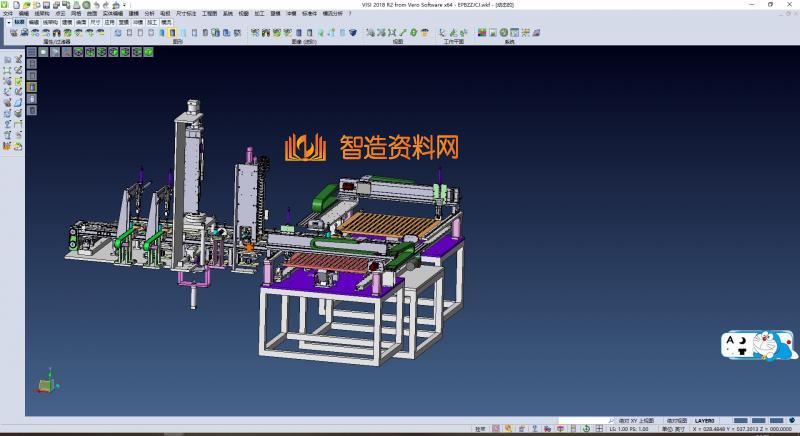Click the coordinate axis cube in viewport corner
Image resolution: width=800 pixels, height=436 pixels.
[x=46, y=385]
